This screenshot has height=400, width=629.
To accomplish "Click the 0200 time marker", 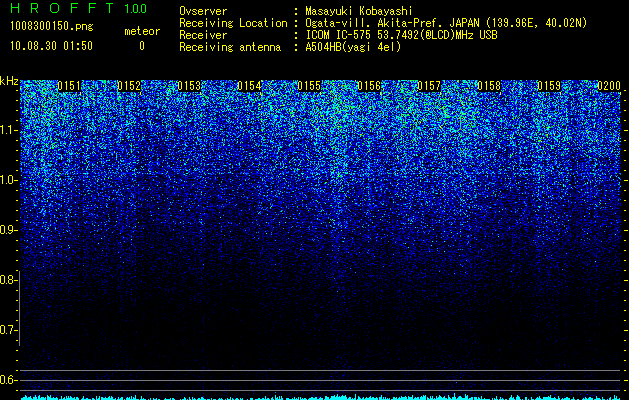I will (x=609, y=86).
